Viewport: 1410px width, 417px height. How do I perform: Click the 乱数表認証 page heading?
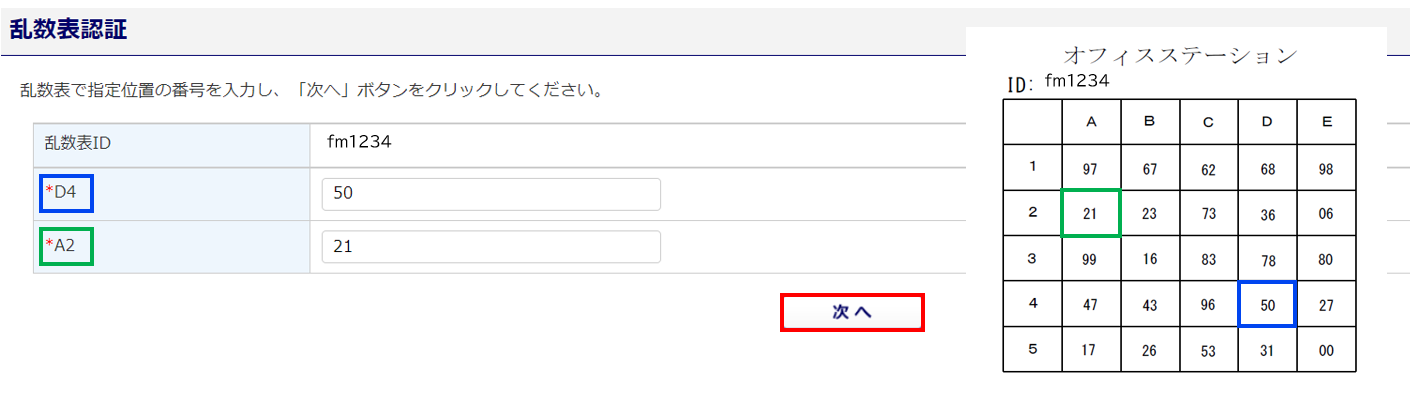click(69, 29)
